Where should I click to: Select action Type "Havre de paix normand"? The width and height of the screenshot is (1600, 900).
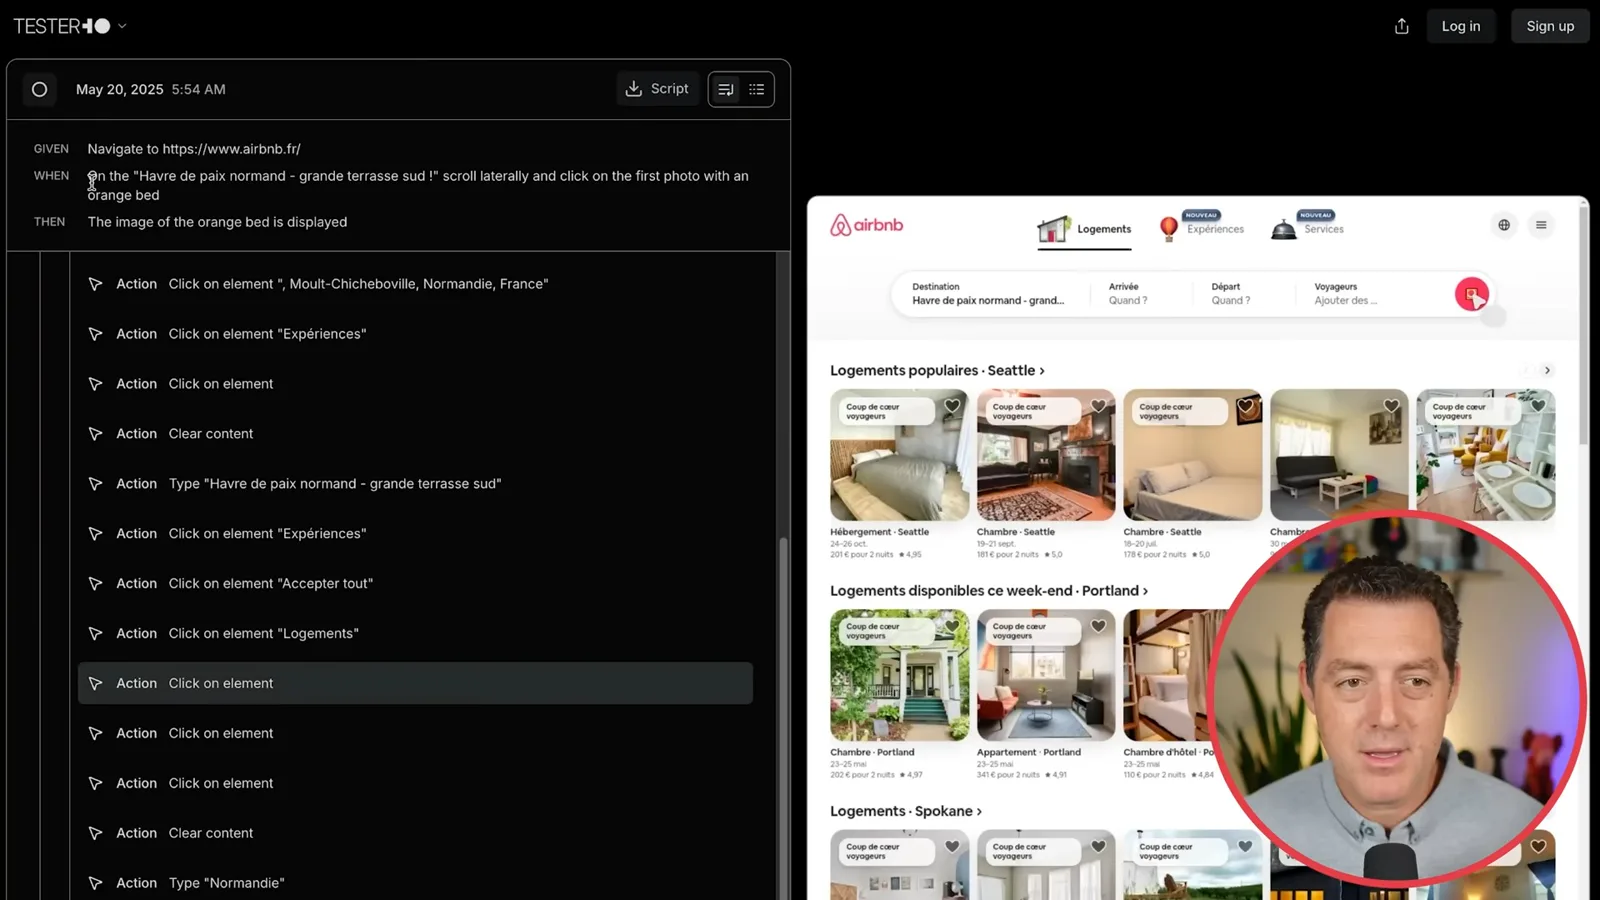(415, 484)
